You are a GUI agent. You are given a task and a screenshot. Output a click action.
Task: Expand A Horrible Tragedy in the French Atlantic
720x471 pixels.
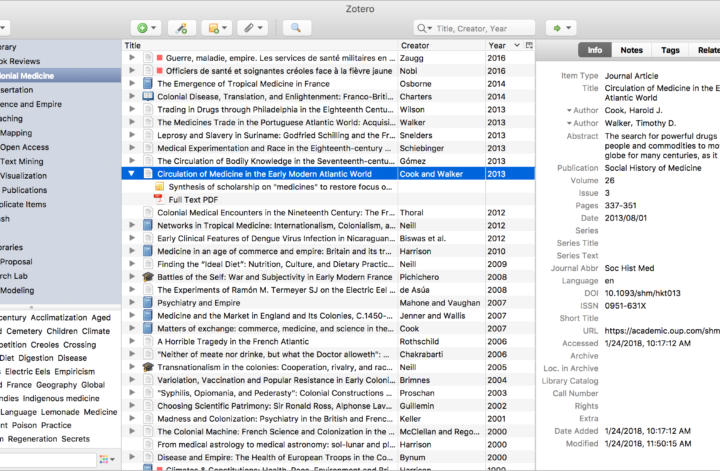tap(132, 341)
